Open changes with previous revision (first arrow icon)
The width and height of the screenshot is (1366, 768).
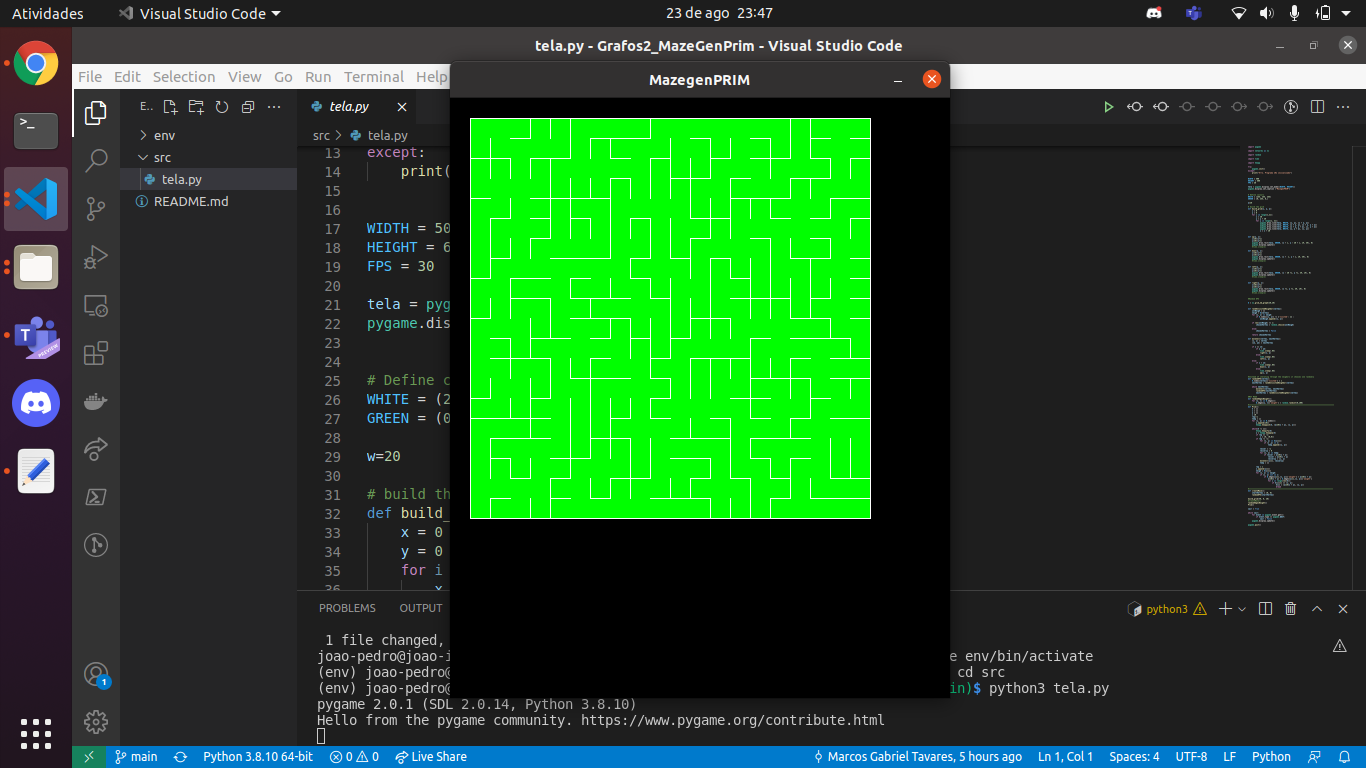[1135, 107]
